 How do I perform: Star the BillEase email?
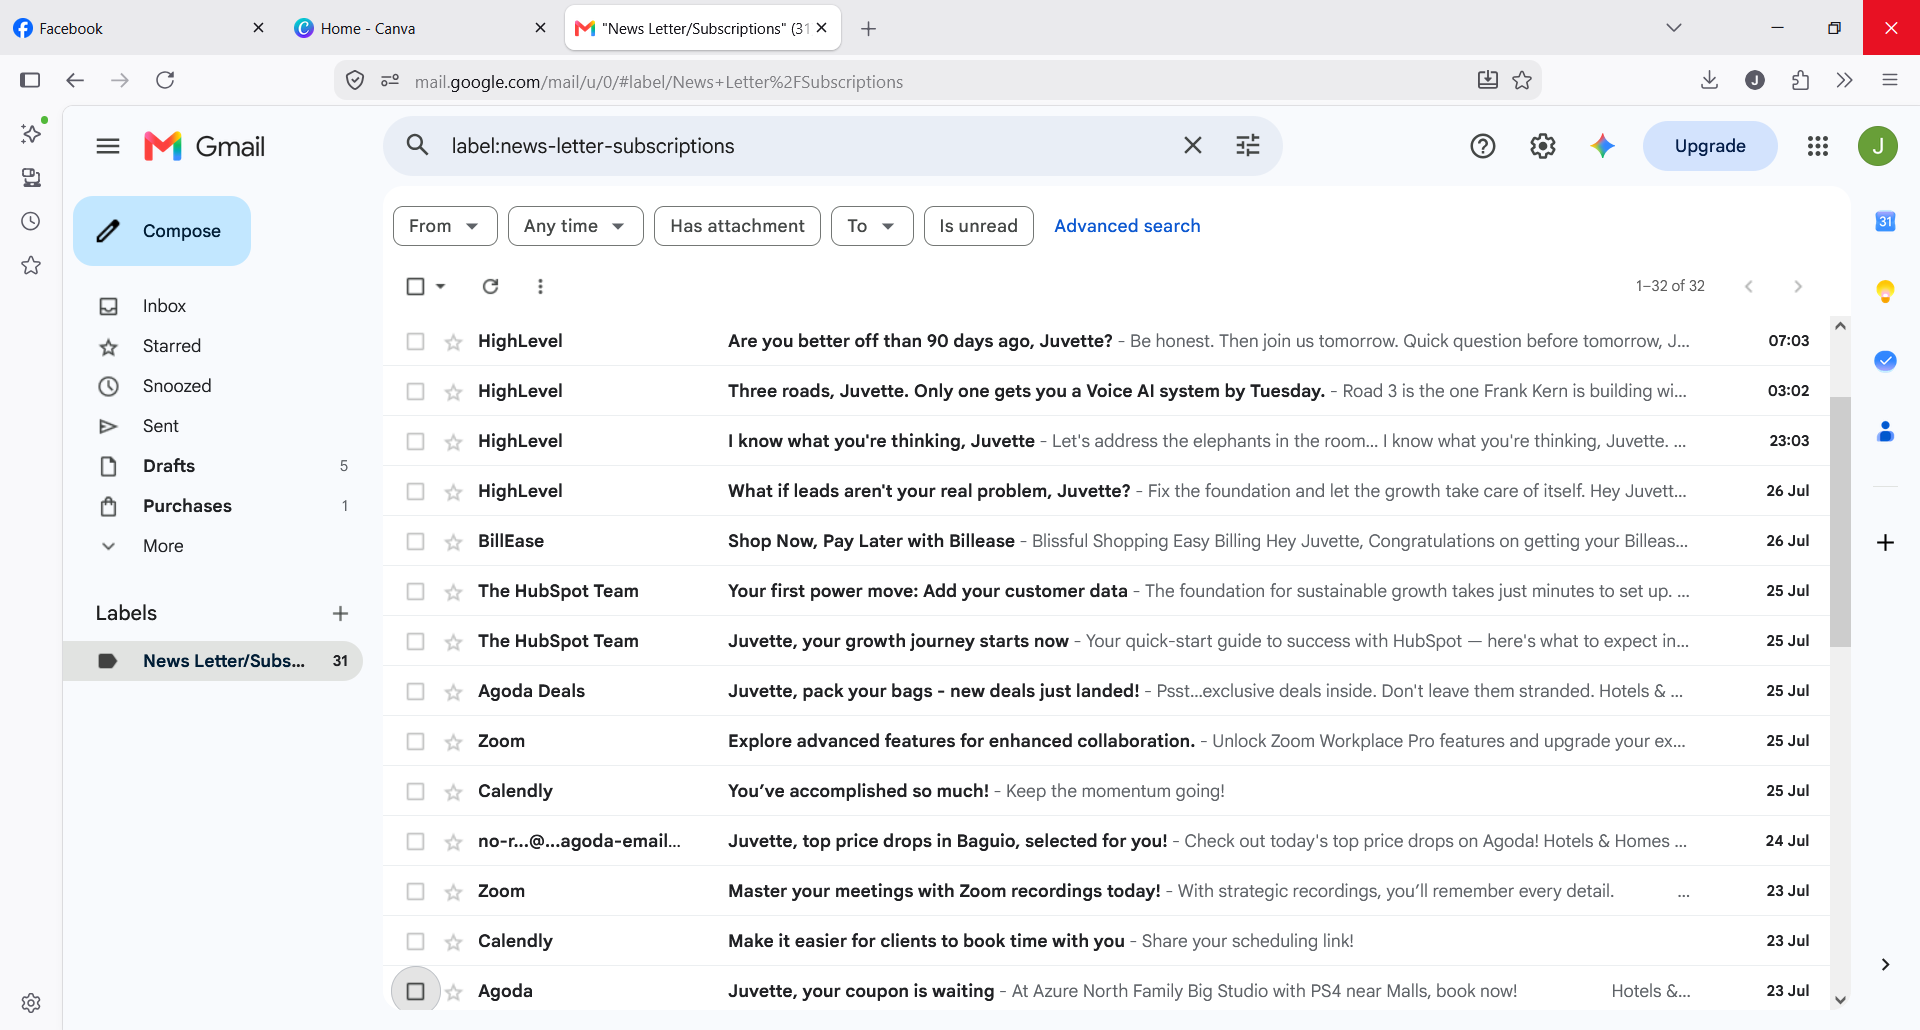pos(453,542)
